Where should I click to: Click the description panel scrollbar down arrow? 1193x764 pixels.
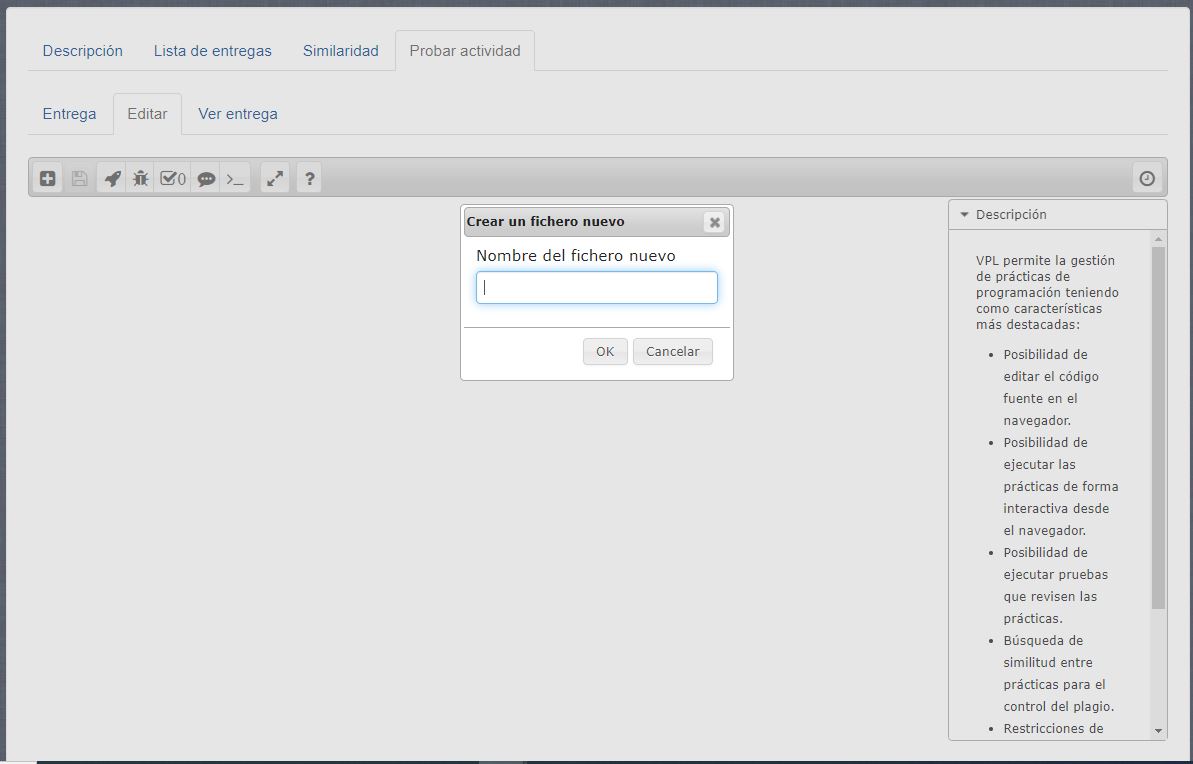(1159, 731)
